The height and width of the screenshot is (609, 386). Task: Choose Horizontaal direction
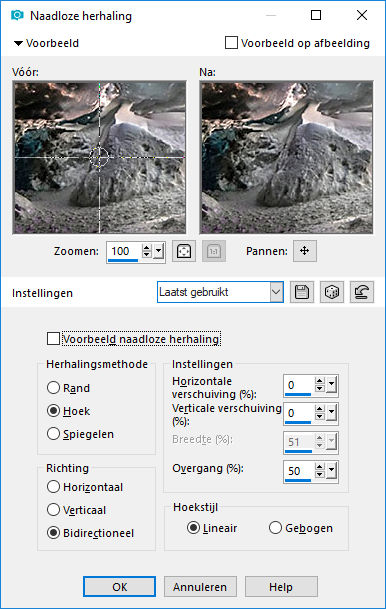click(53, 487)
